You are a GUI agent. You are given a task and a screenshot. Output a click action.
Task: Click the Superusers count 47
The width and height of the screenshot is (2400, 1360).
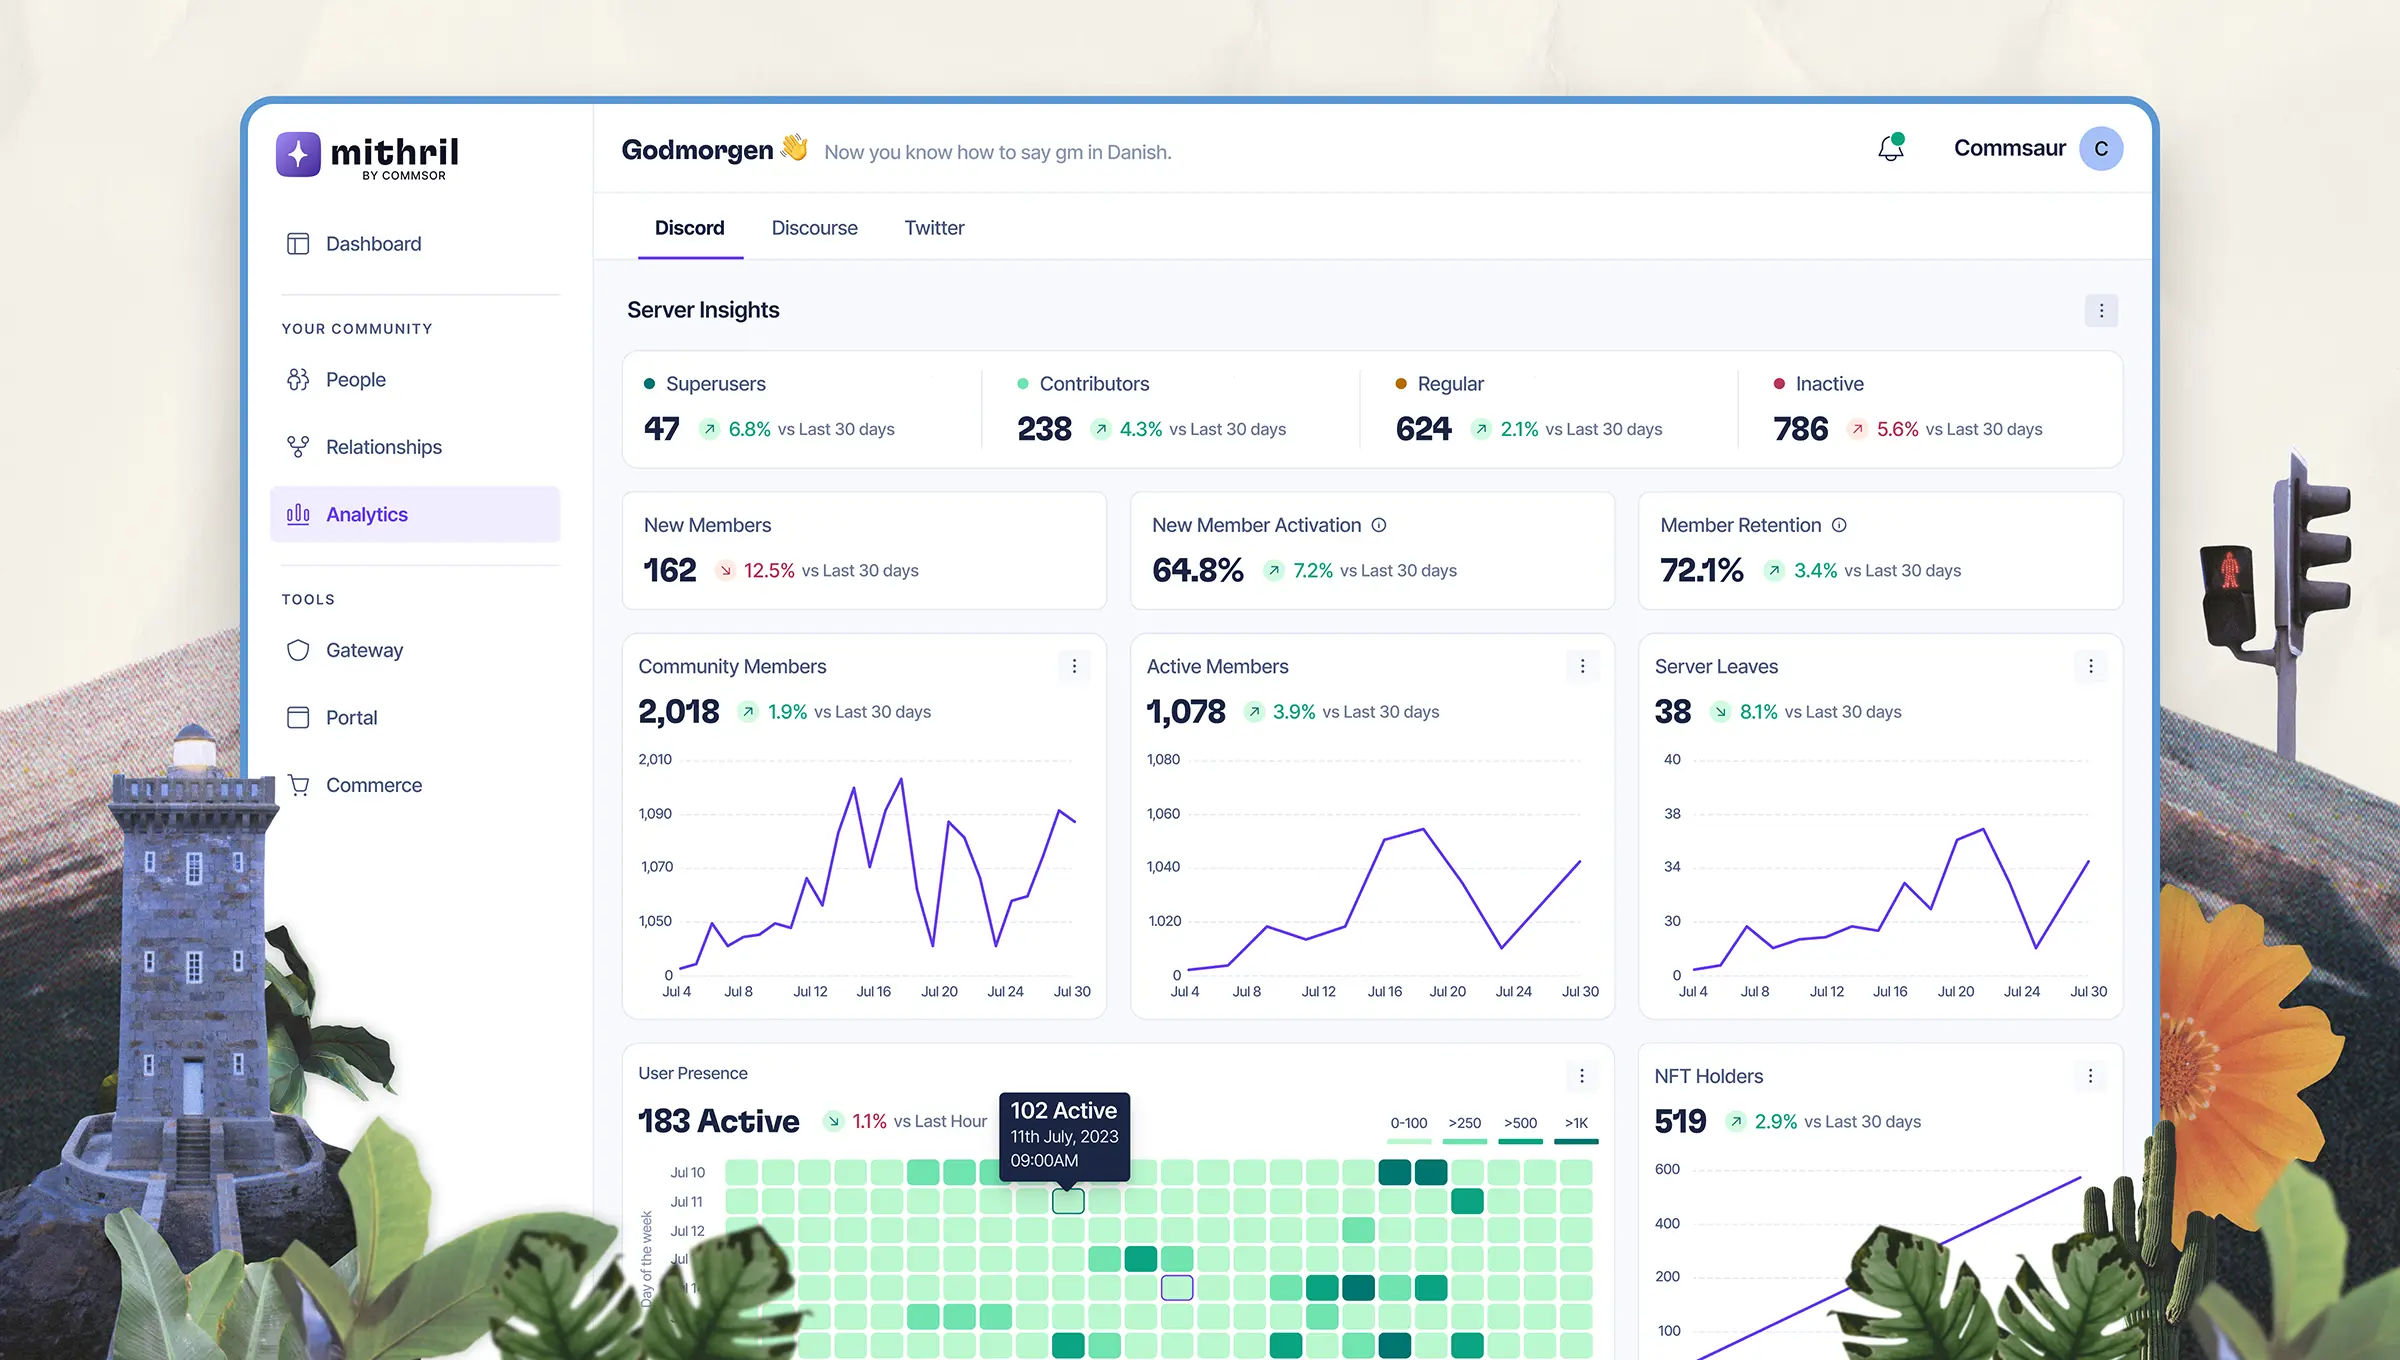[661, 429]
